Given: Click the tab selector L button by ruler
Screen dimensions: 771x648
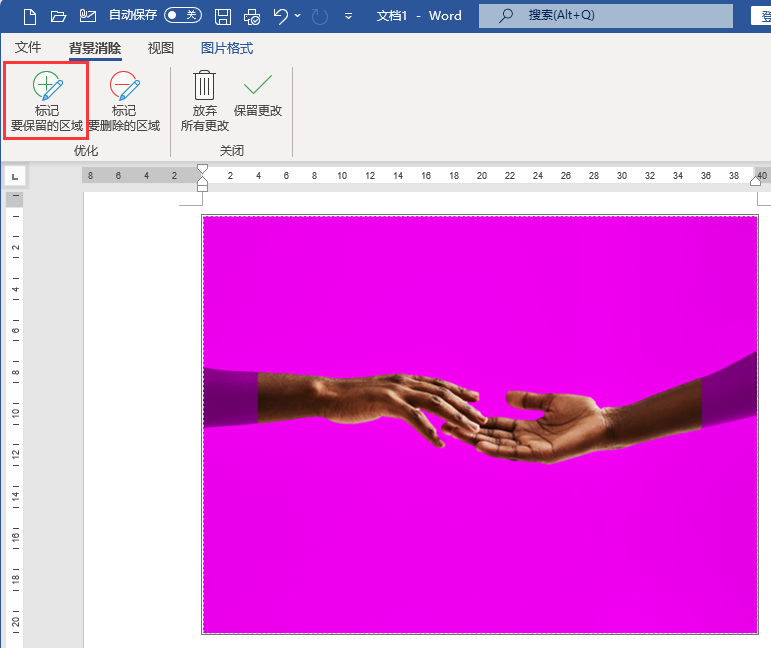Looking at the screenshot, I should (x=15, y=177).
